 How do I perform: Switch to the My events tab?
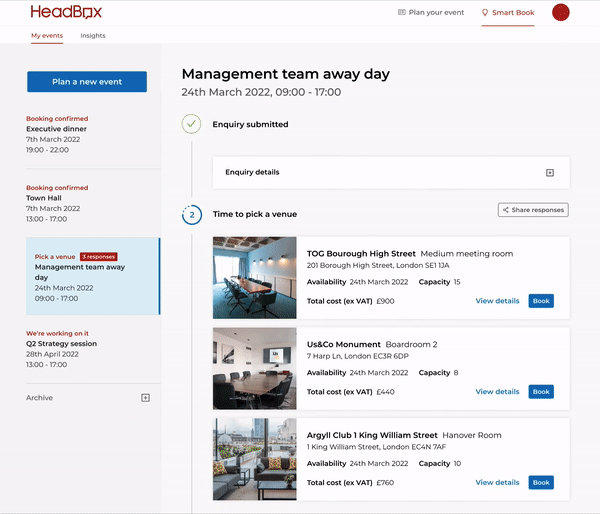click(x=47, y=36)
